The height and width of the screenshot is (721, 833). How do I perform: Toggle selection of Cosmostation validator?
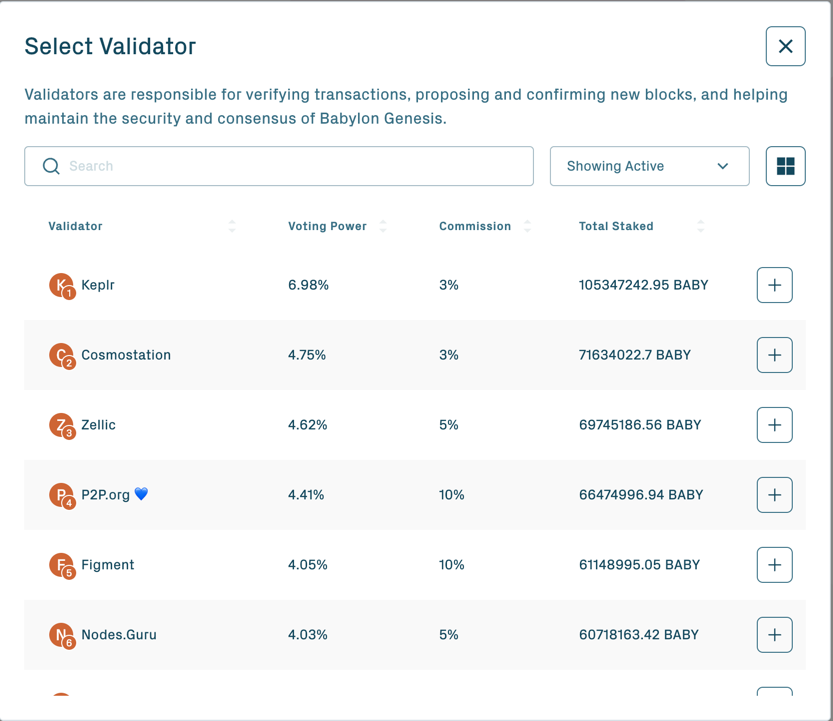click(774, 355)
